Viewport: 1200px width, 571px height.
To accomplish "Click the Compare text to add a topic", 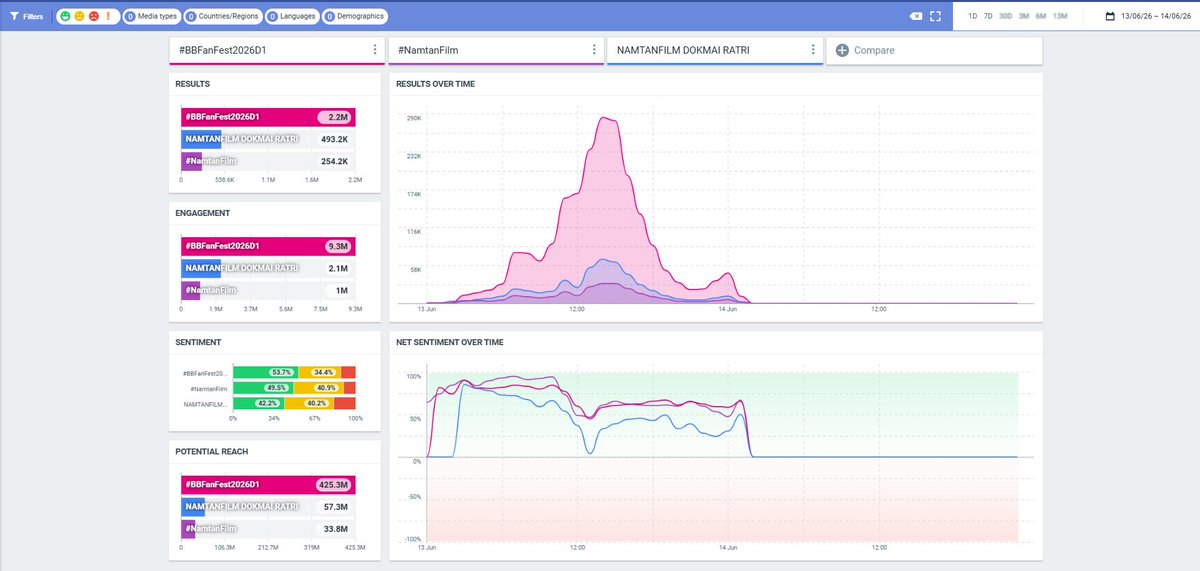I will (874, 50).
